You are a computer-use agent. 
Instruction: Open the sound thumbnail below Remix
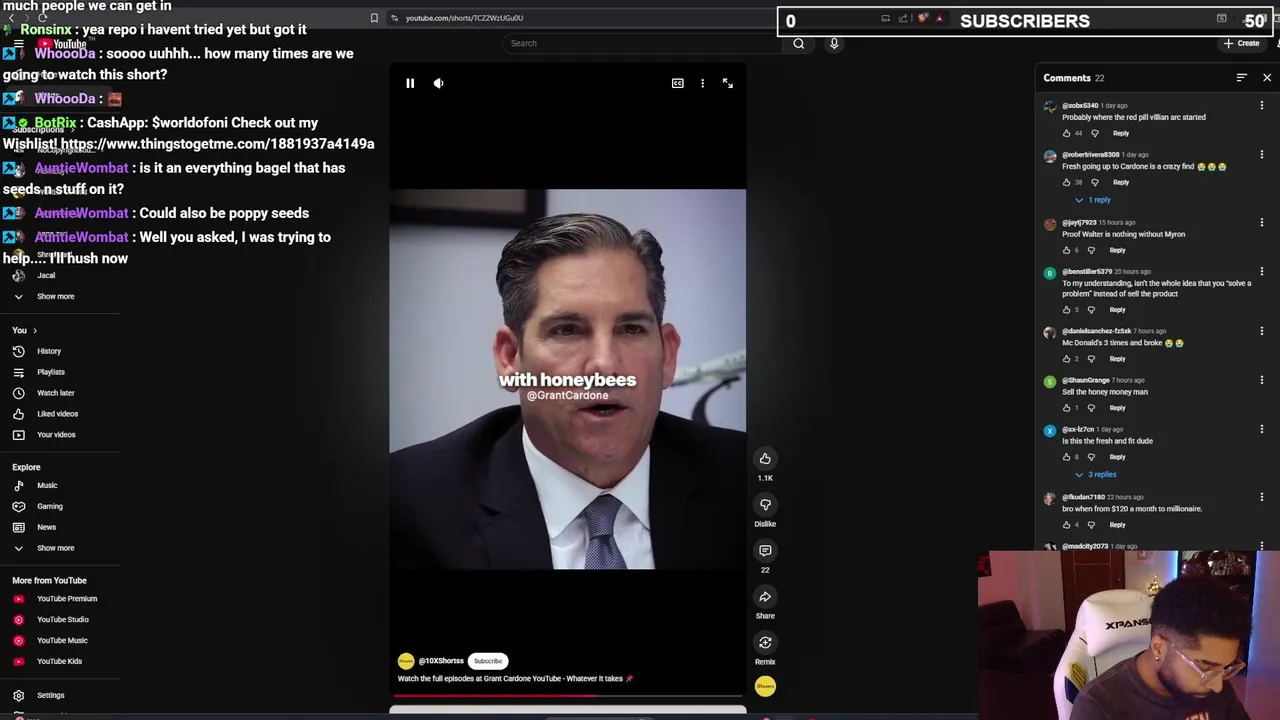pos(765,686)
